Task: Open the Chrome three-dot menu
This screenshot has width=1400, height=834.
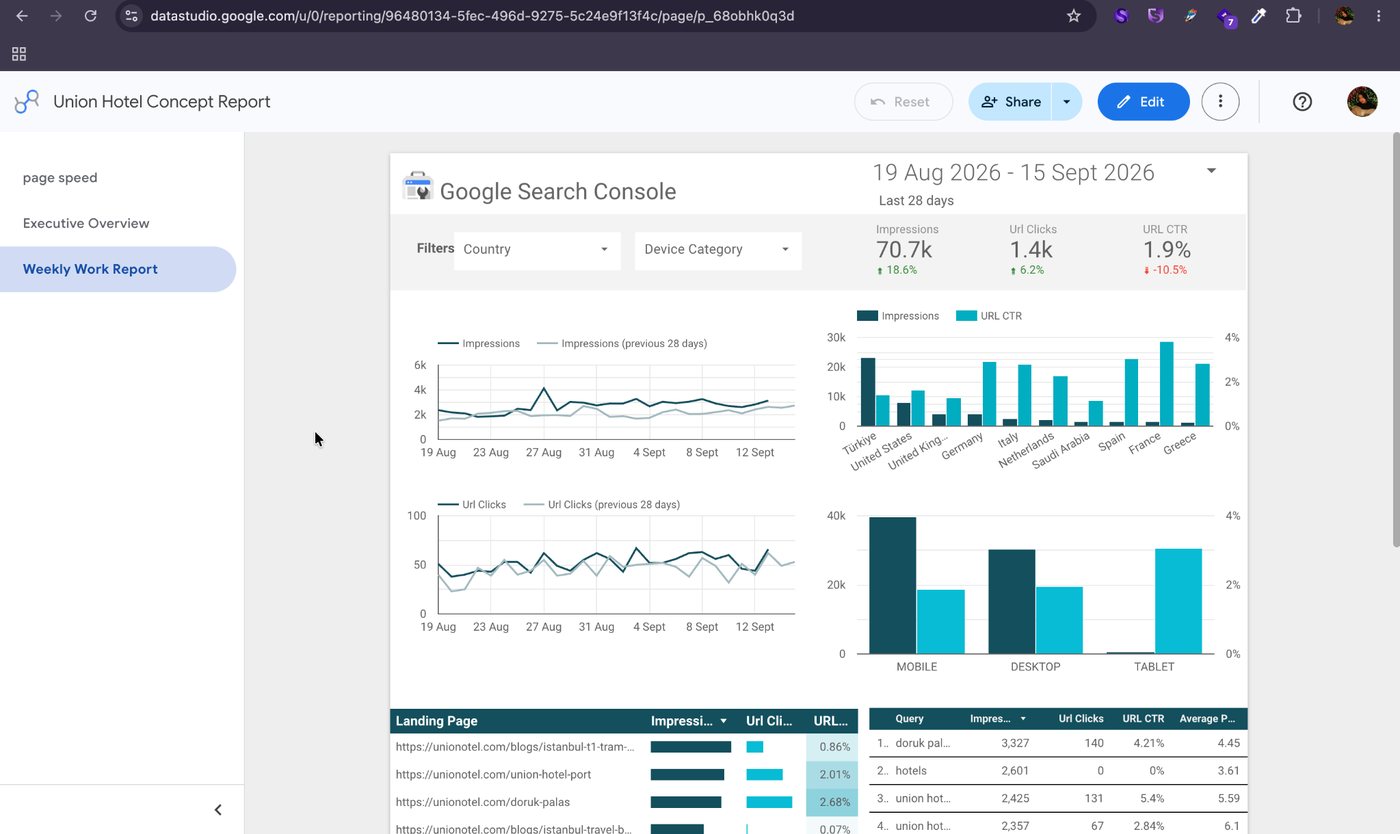Action: [1380, 16]
